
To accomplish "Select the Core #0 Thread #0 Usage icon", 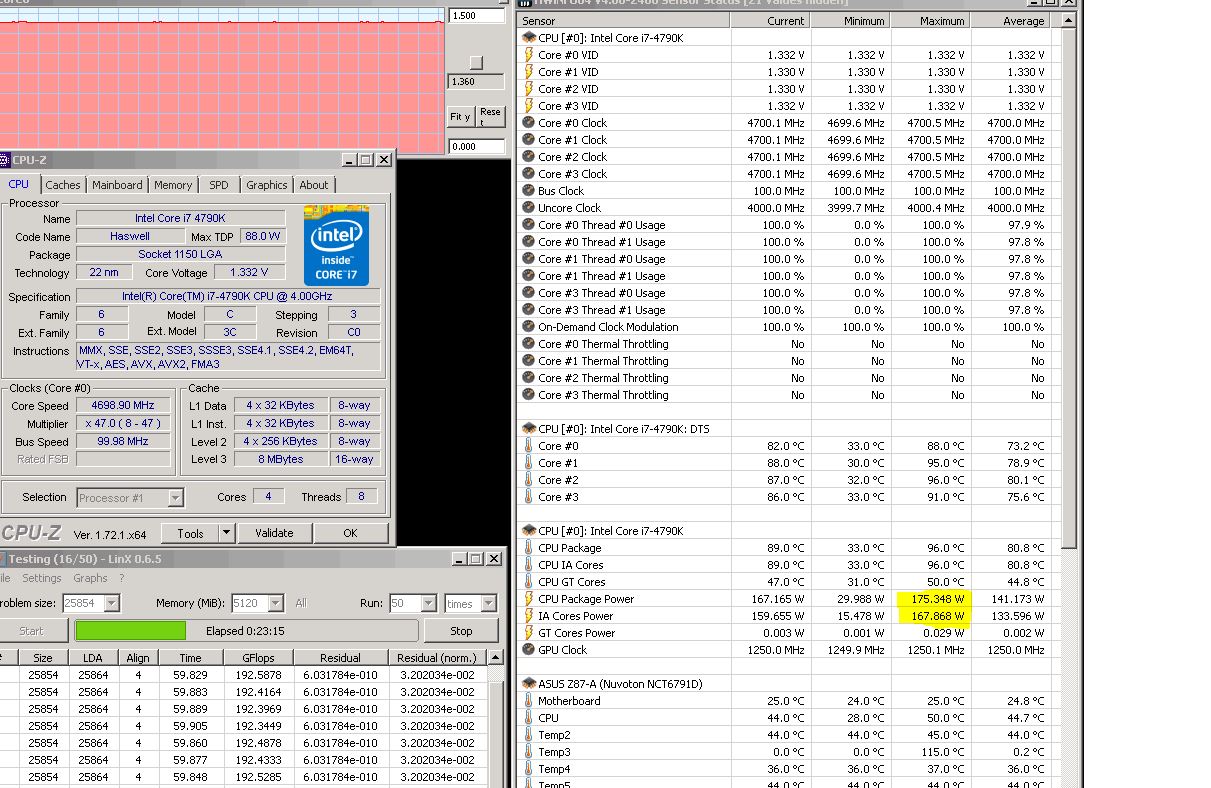I will (529, 225).
